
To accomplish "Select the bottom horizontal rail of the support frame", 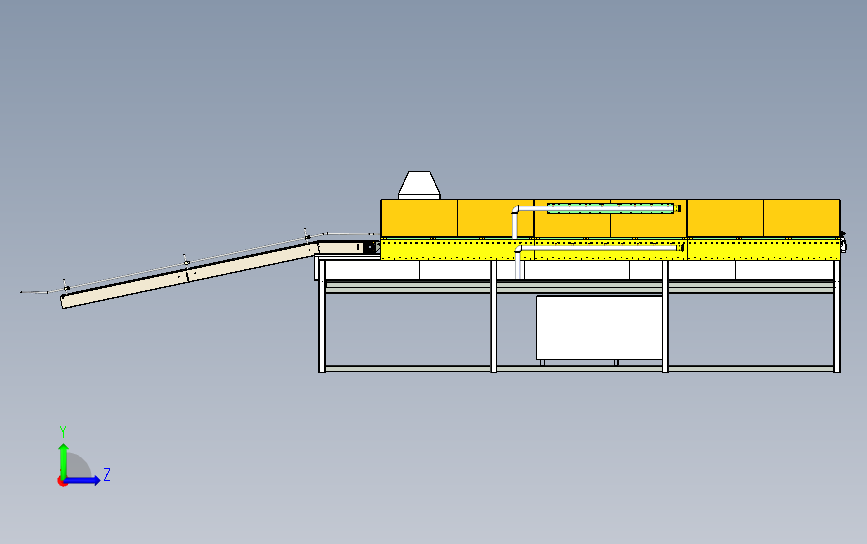I will click(x=579, y=368).
